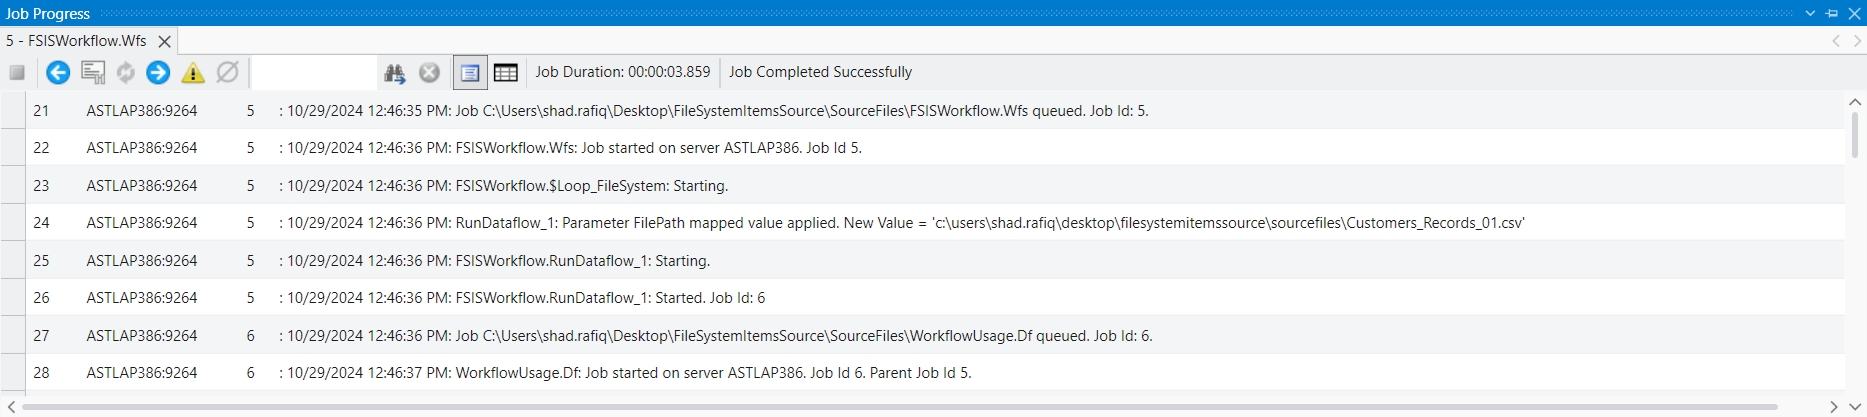Viewport: 1867px width, 417px height.
Task: Click the gray refresh arrows icon
Action: point(126,73)
